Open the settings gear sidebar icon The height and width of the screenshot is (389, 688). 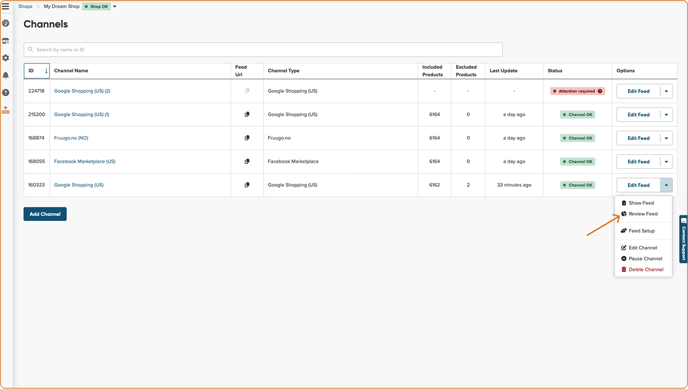(6, 58)
